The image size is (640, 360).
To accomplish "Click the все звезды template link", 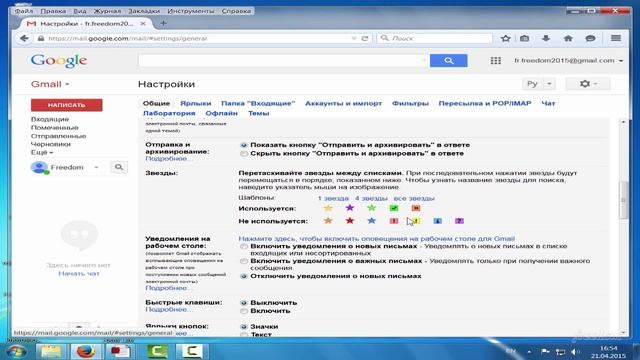I will click(414, 198).
